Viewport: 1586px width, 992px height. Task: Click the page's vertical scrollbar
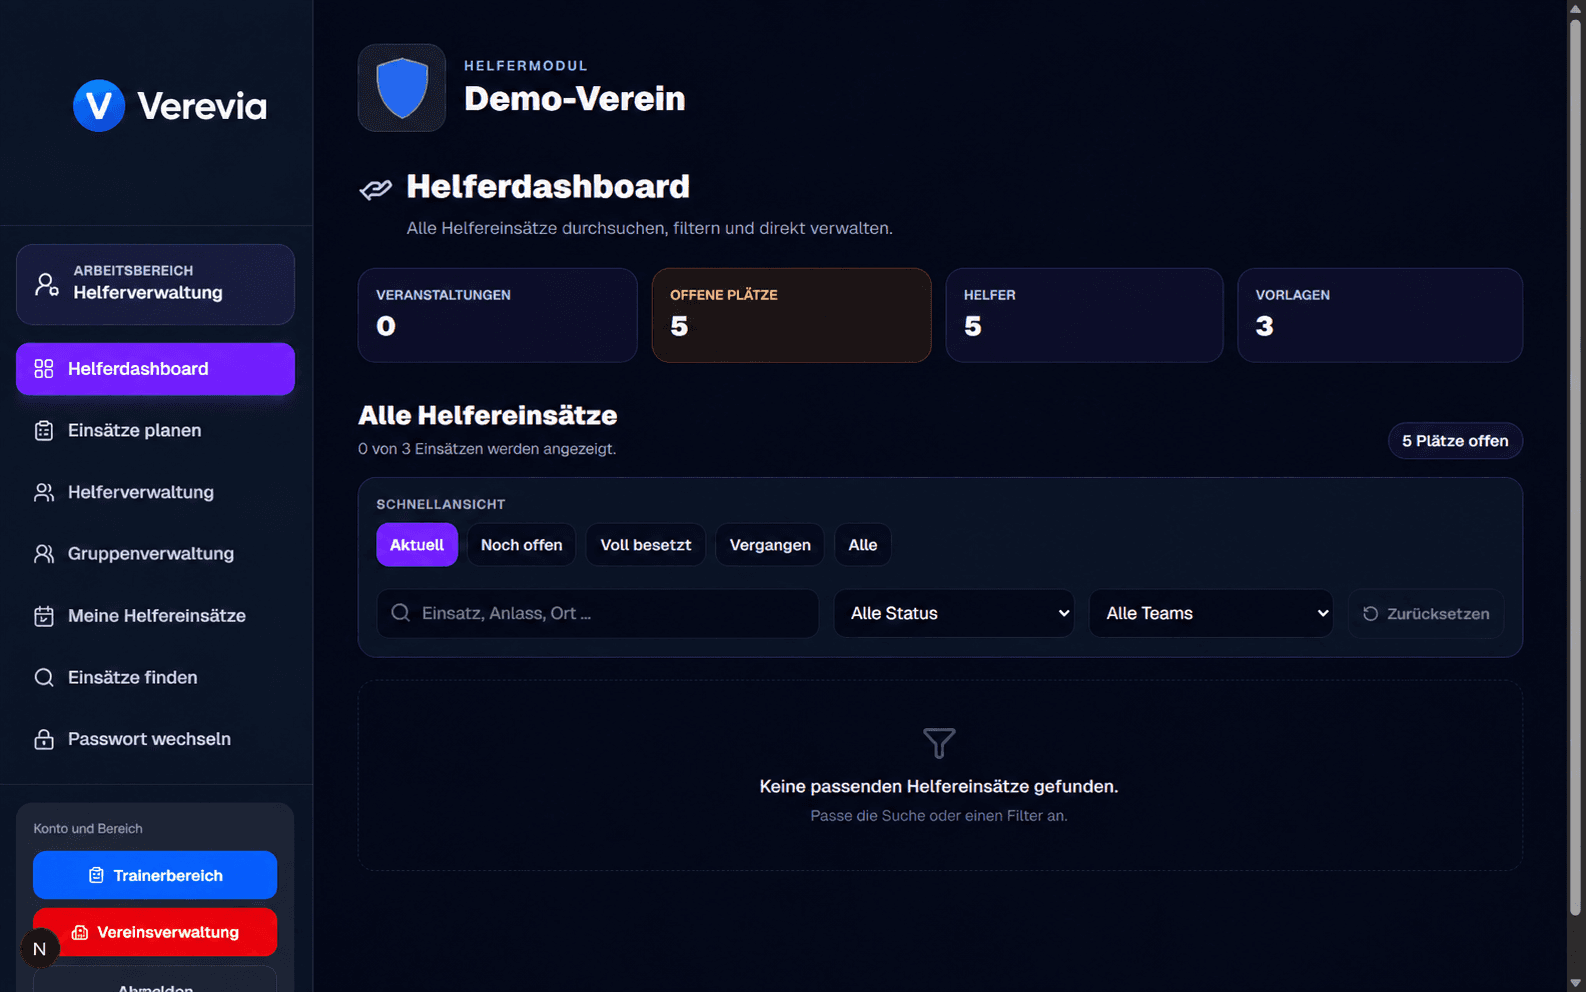1576,468
